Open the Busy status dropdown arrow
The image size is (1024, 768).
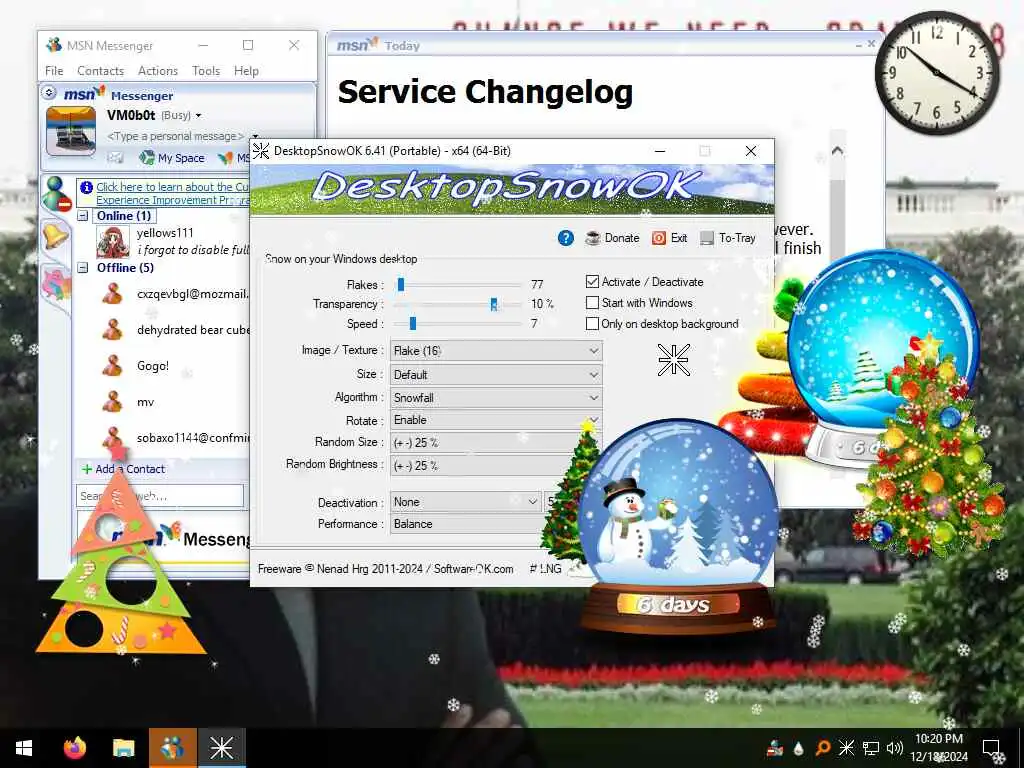[x=199, y=116]
